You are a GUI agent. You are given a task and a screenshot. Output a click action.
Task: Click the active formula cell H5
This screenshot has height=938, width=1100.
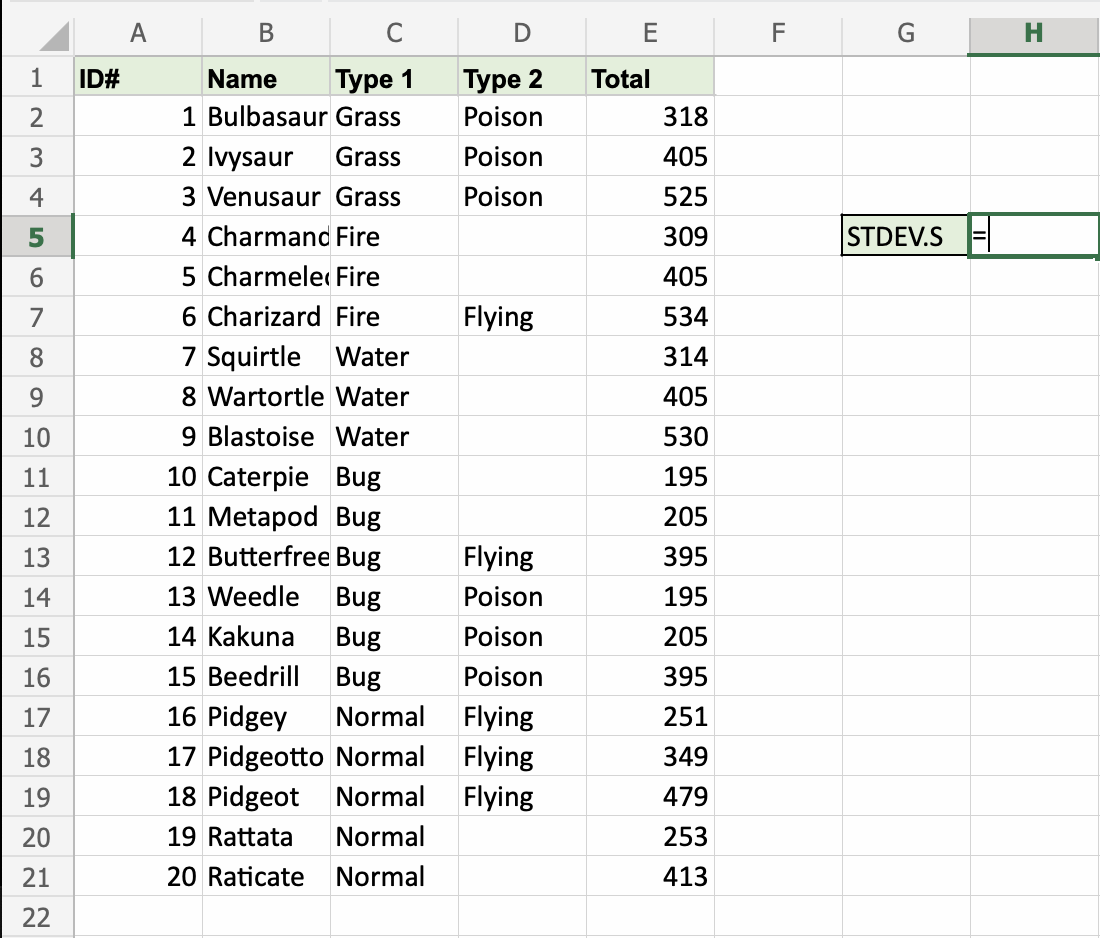coord(1034,237)
